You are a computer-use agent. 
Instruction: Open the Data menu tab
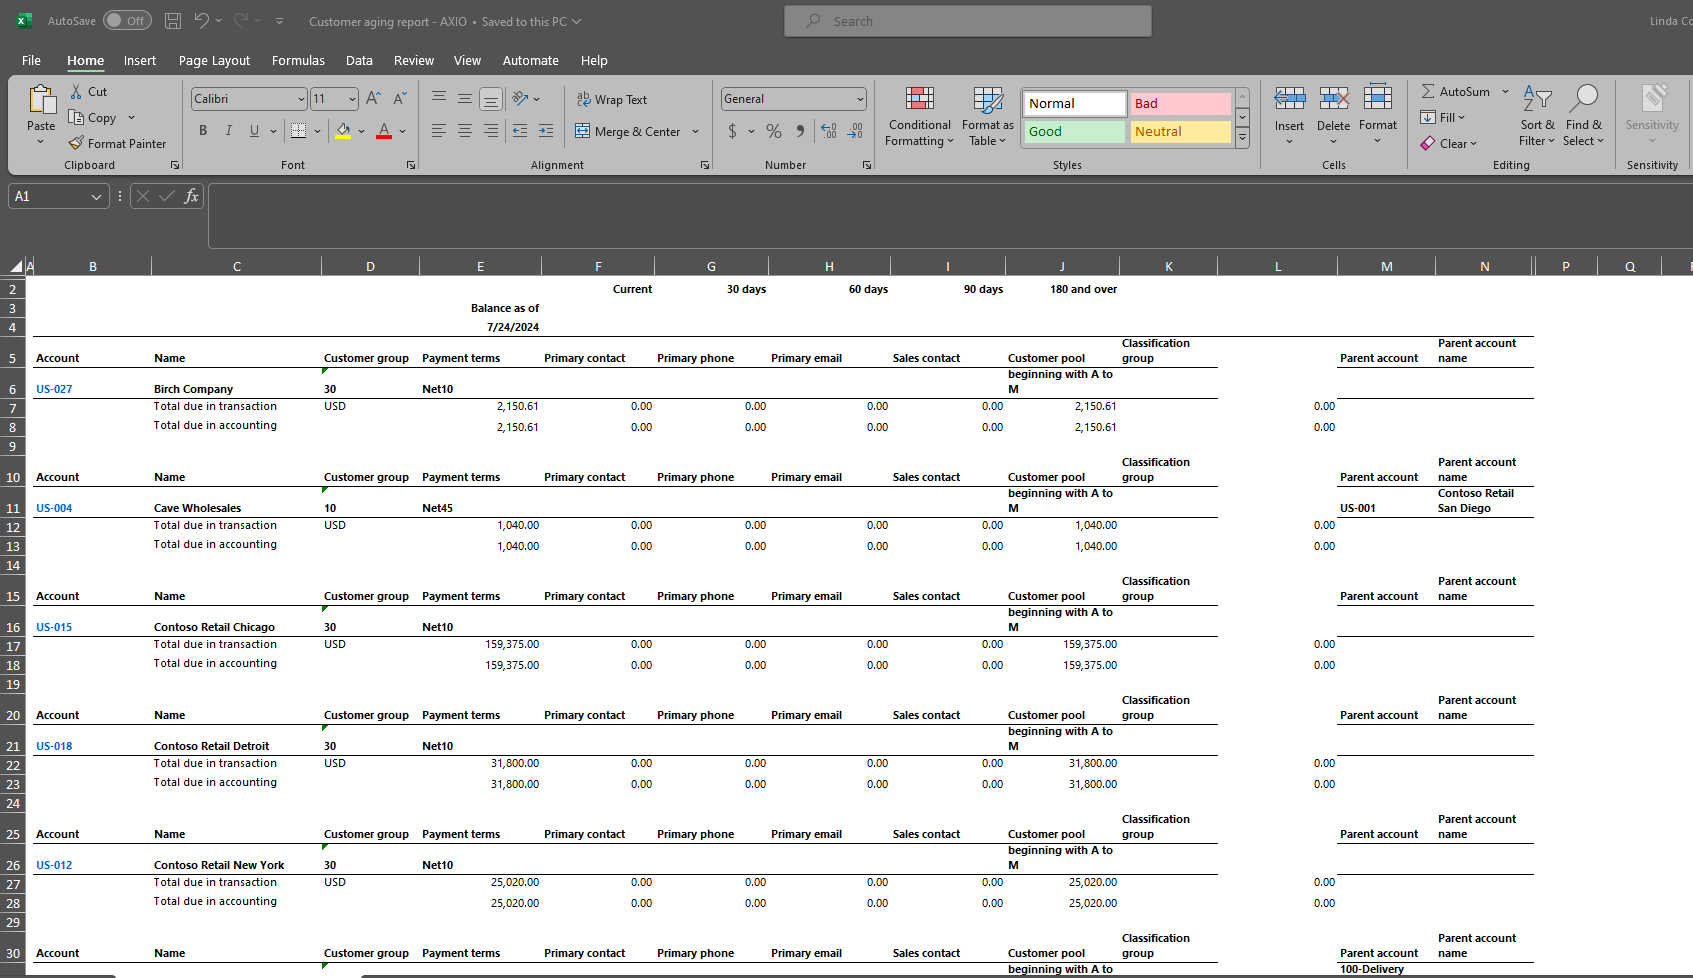click(359, 60)
